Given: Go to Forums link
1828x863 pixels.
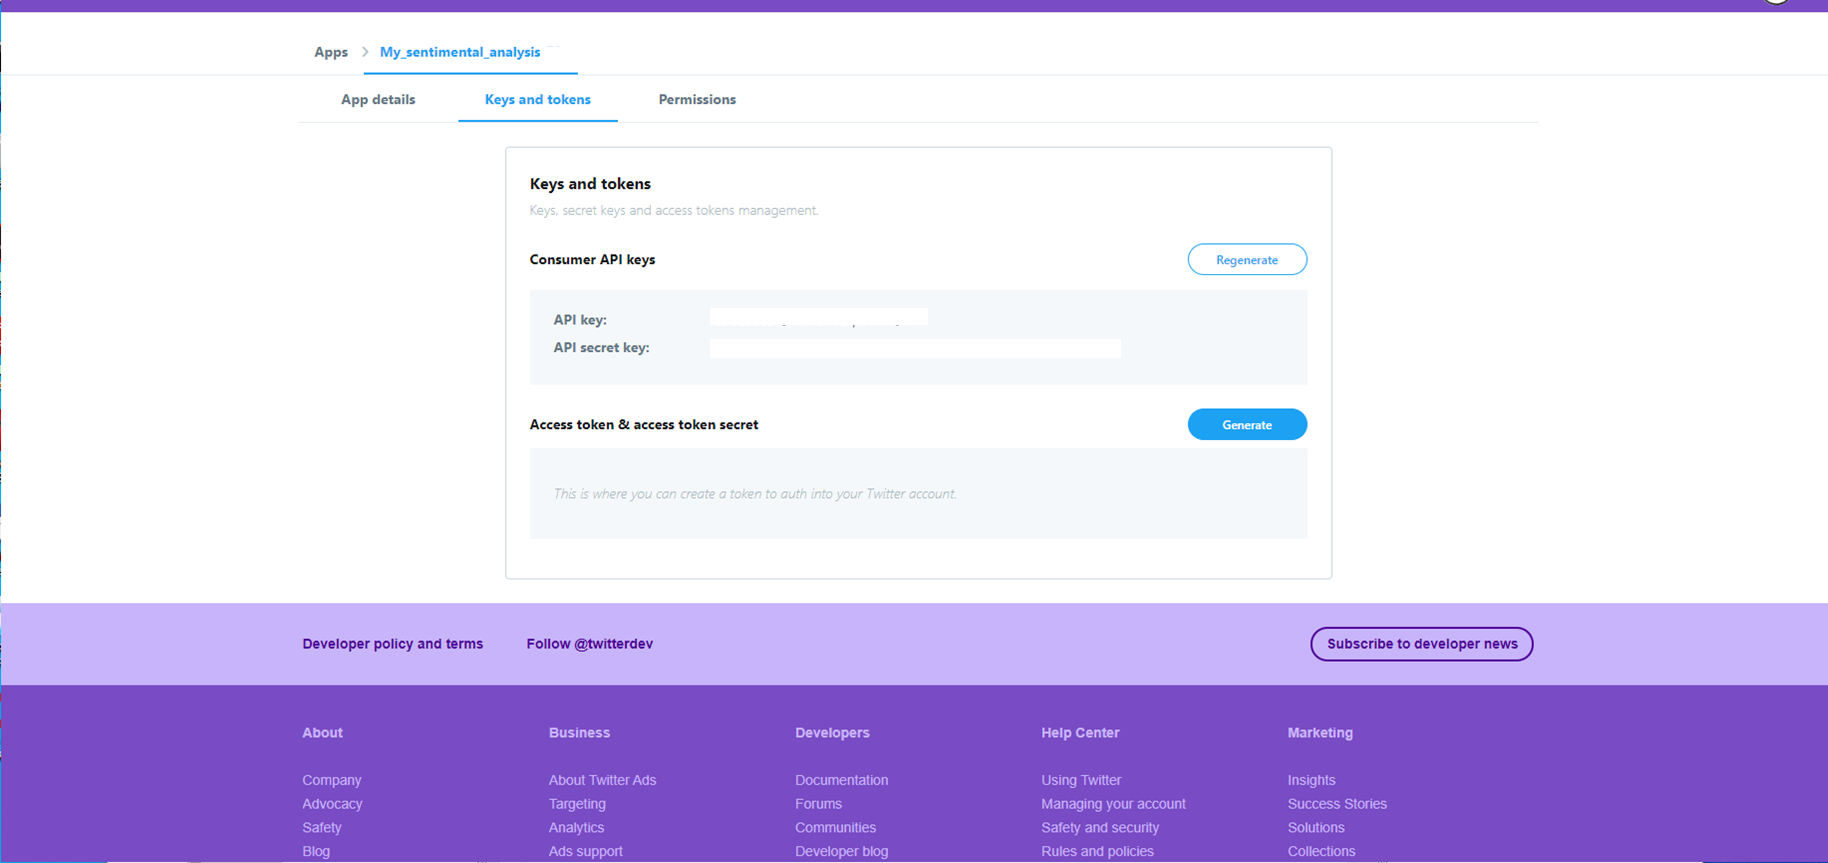Looking at the screenshot, I should 818,804.
